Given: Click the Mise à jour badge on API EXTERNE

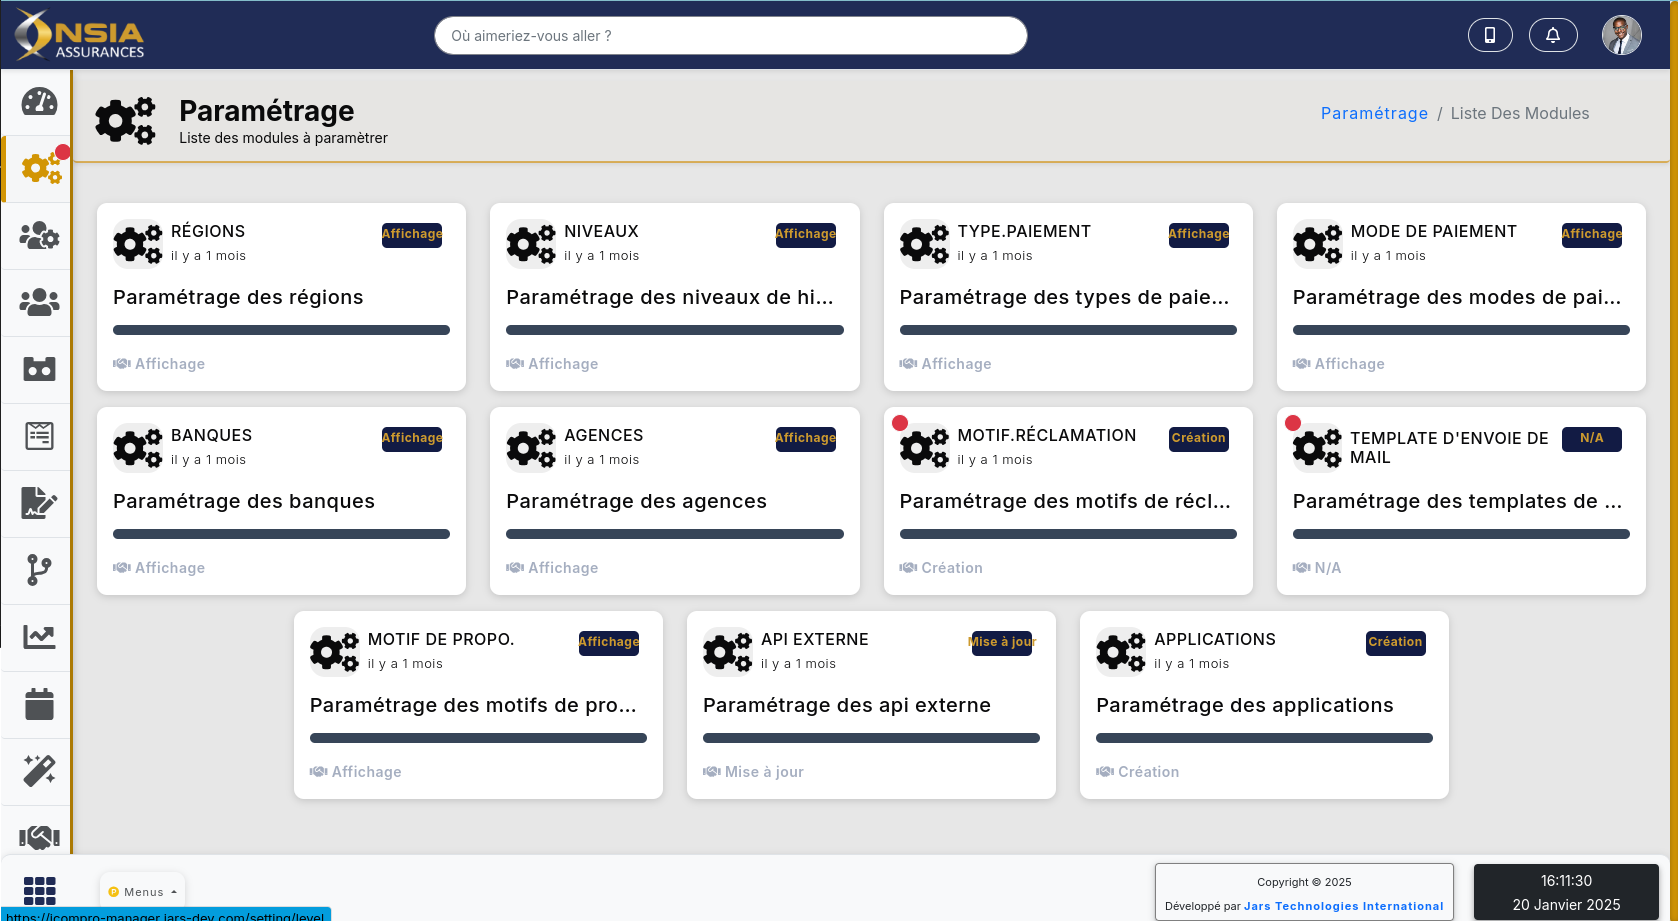Looking at the screenshot, I should (1001, 642).
